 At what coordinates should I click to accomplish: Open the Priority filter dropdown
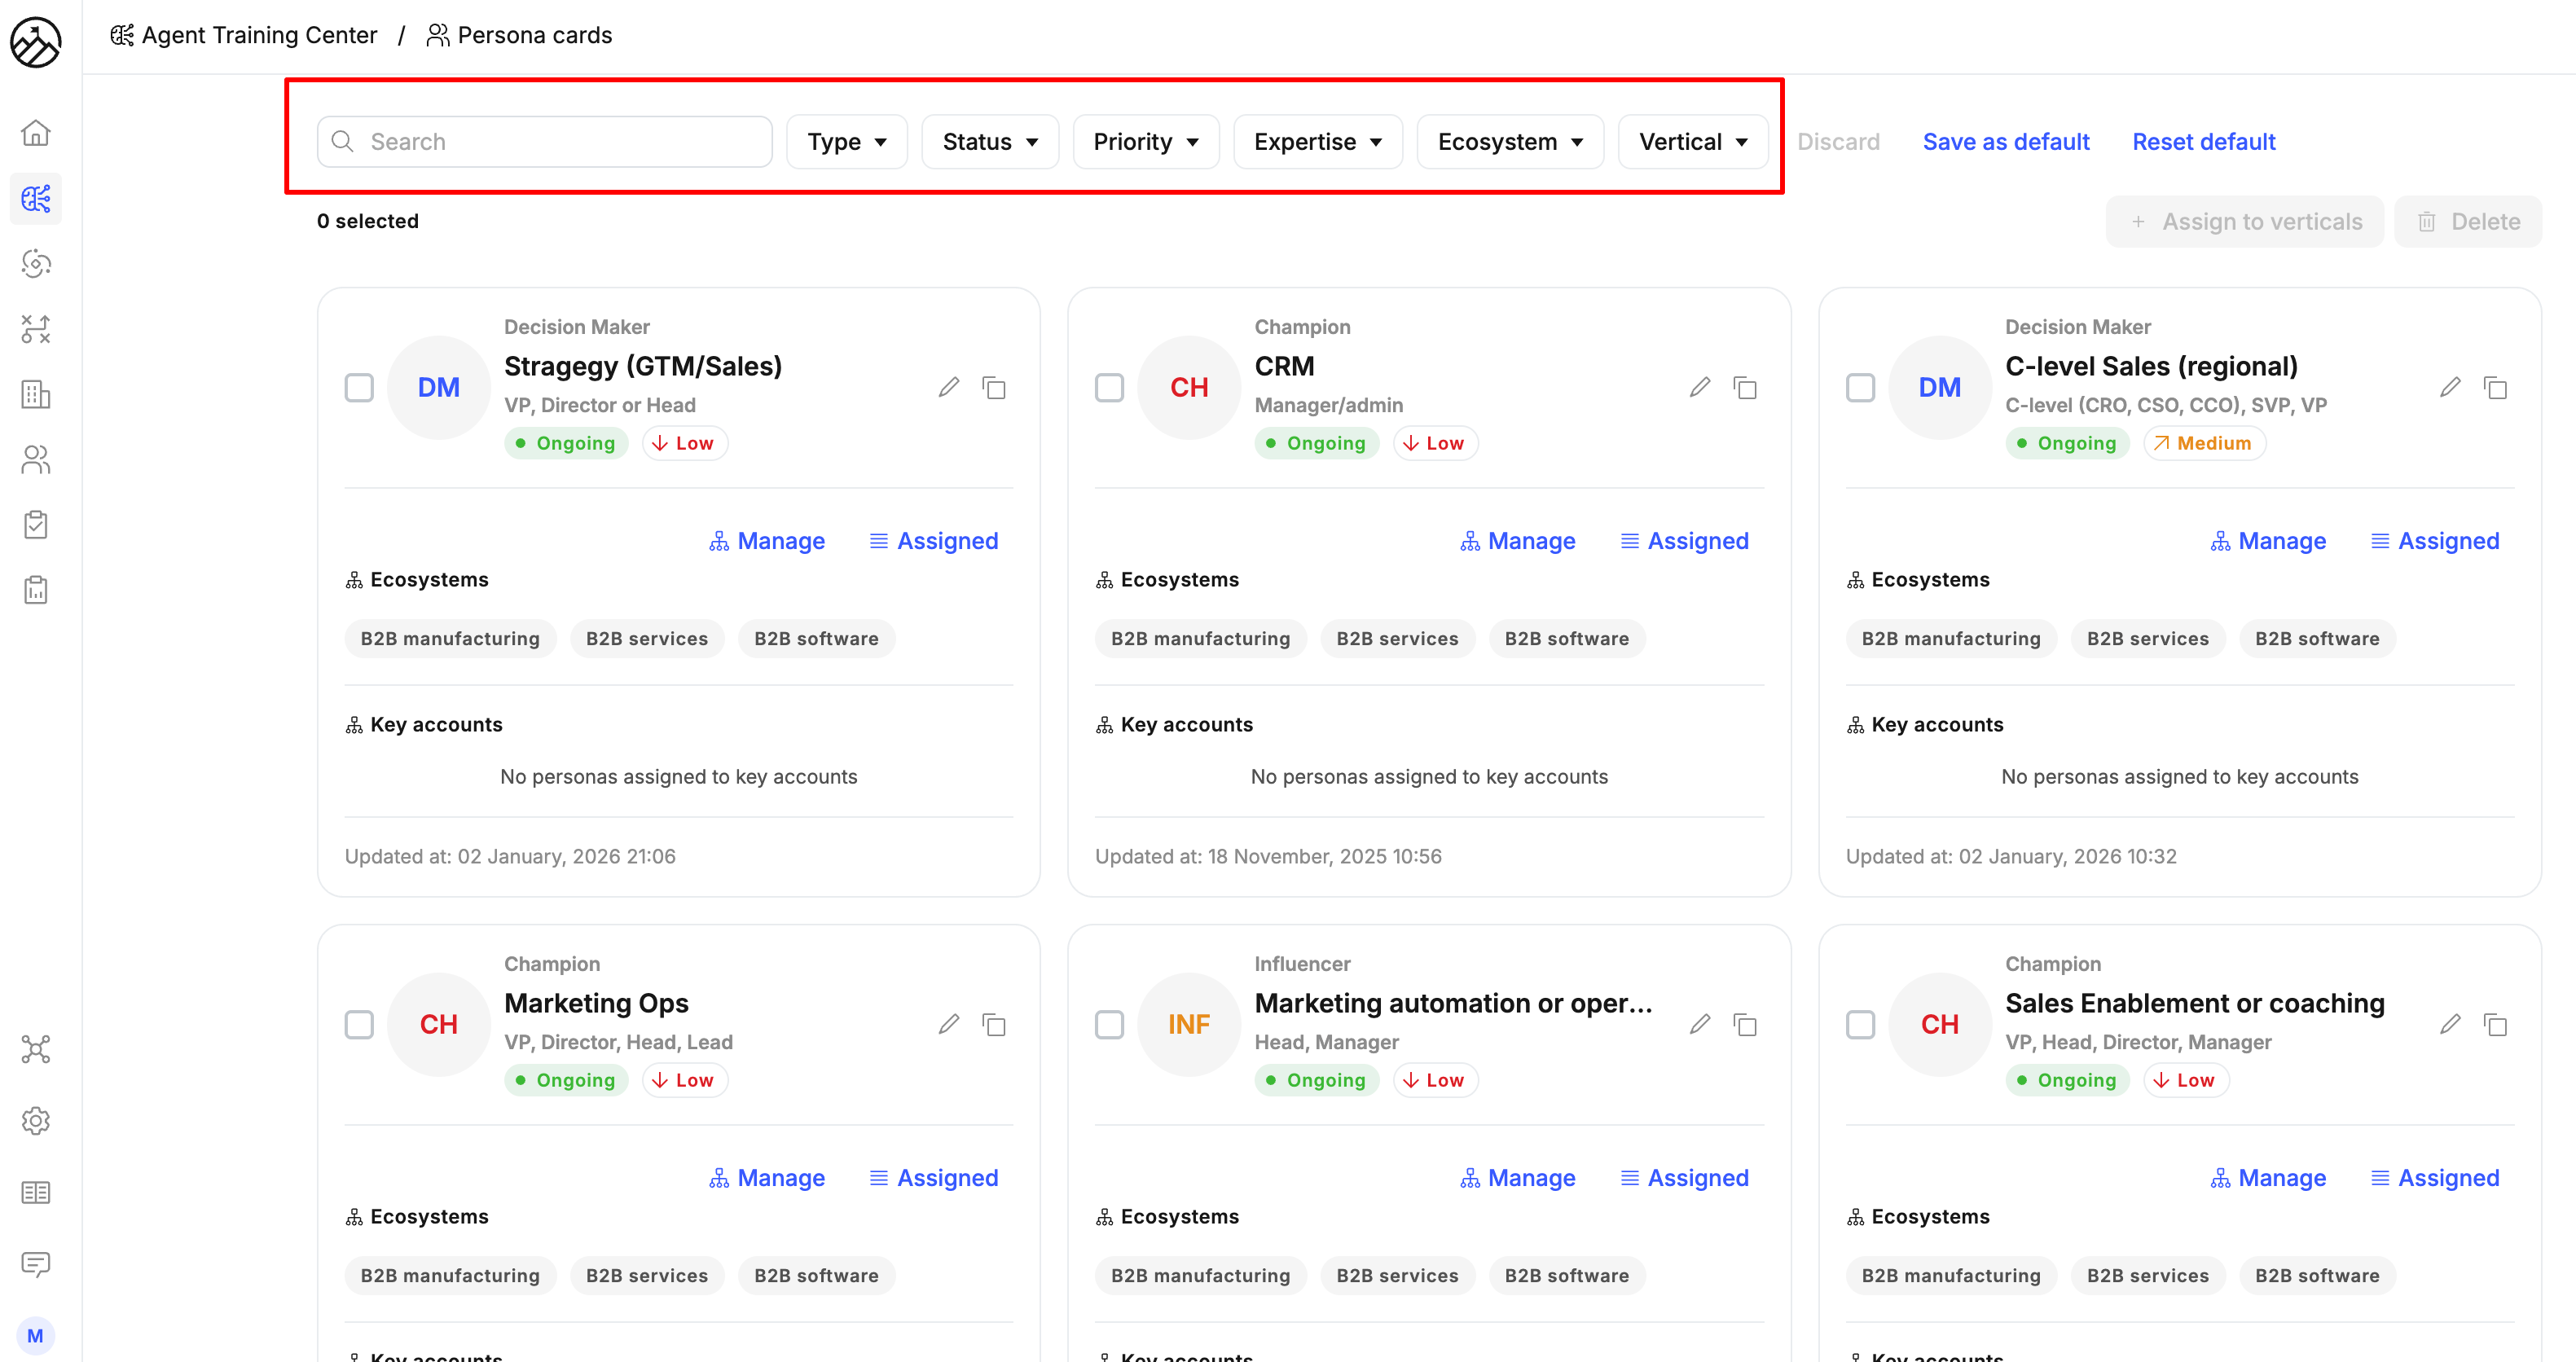click(1145, 142)
